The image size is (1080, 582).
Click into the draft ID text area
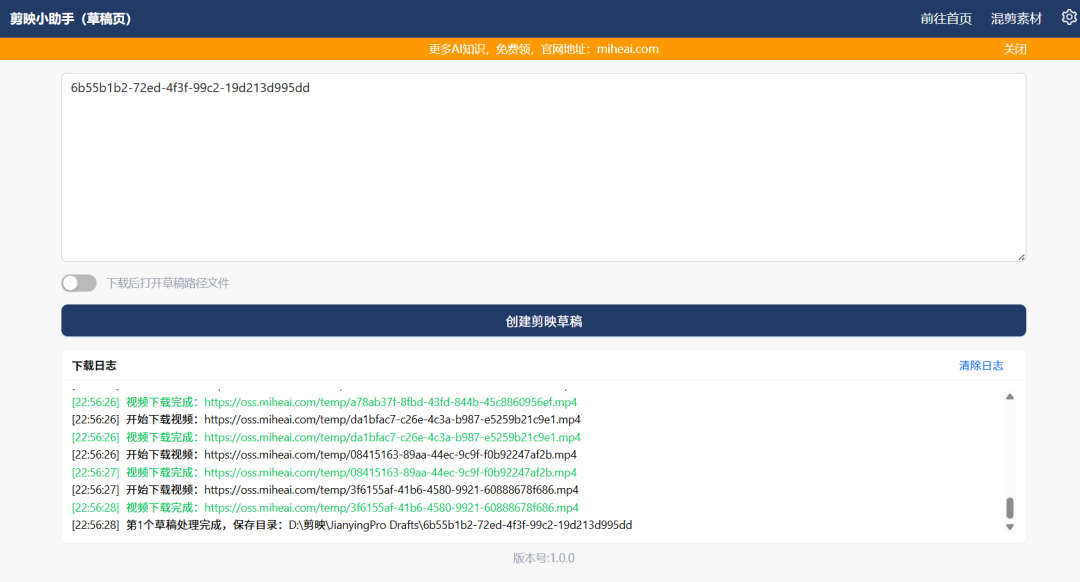click(543, 170)
